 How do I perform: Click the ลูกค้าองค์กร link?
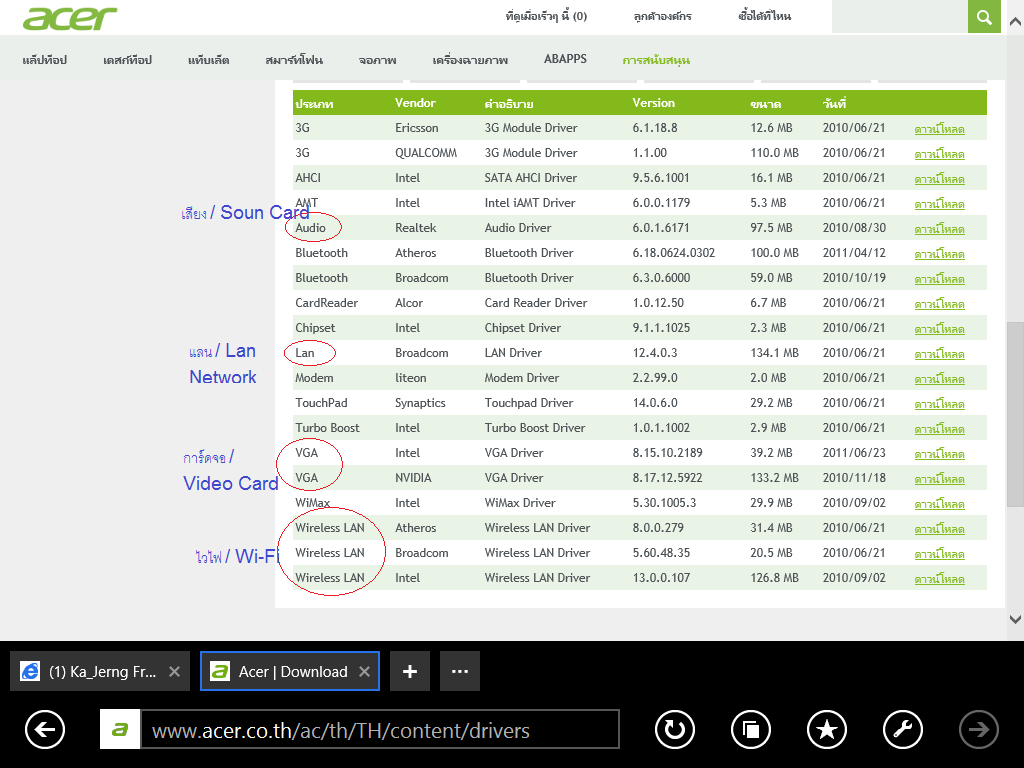[663, 16]
